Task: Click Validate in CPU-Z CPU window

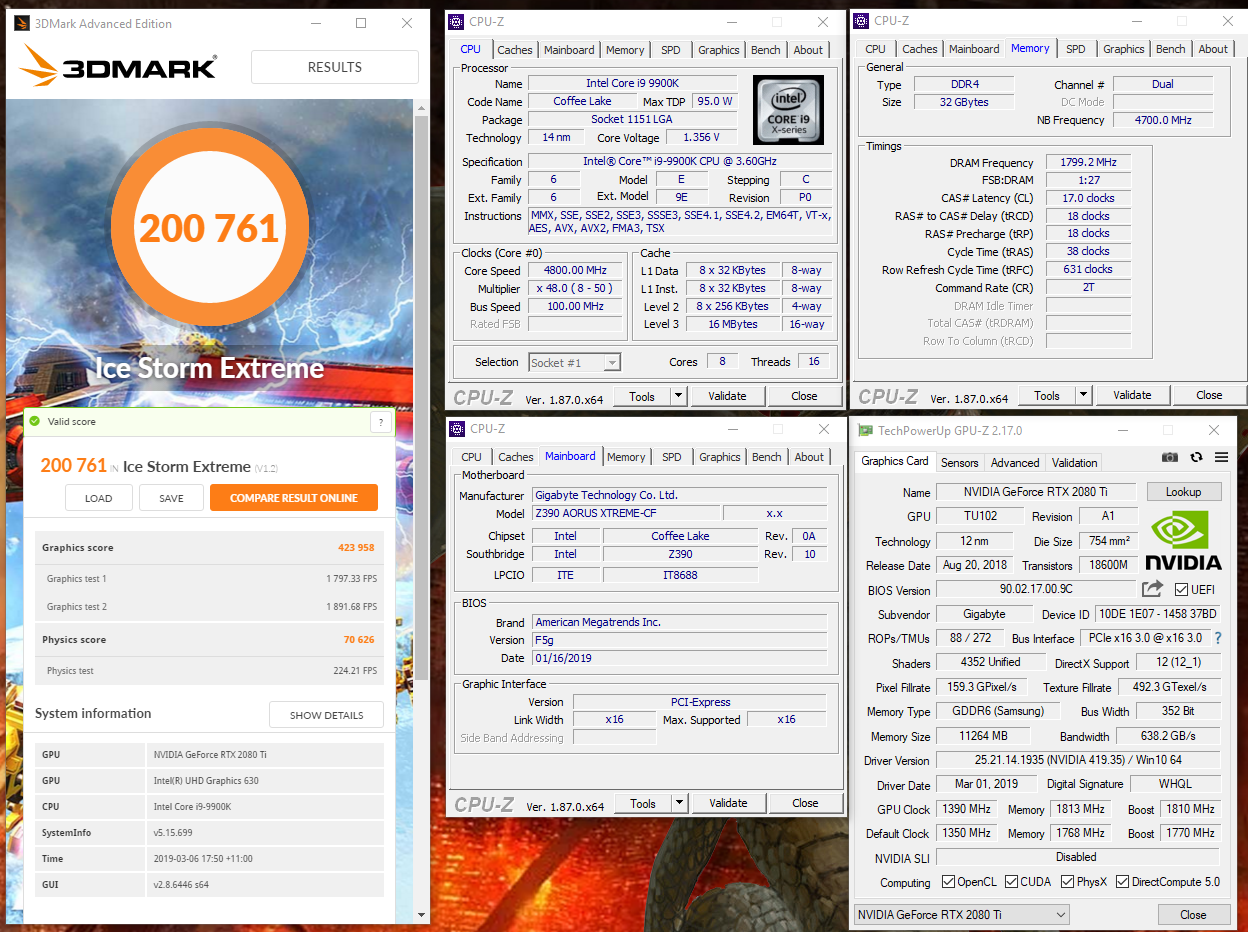Action: click(x=727, y=396)
